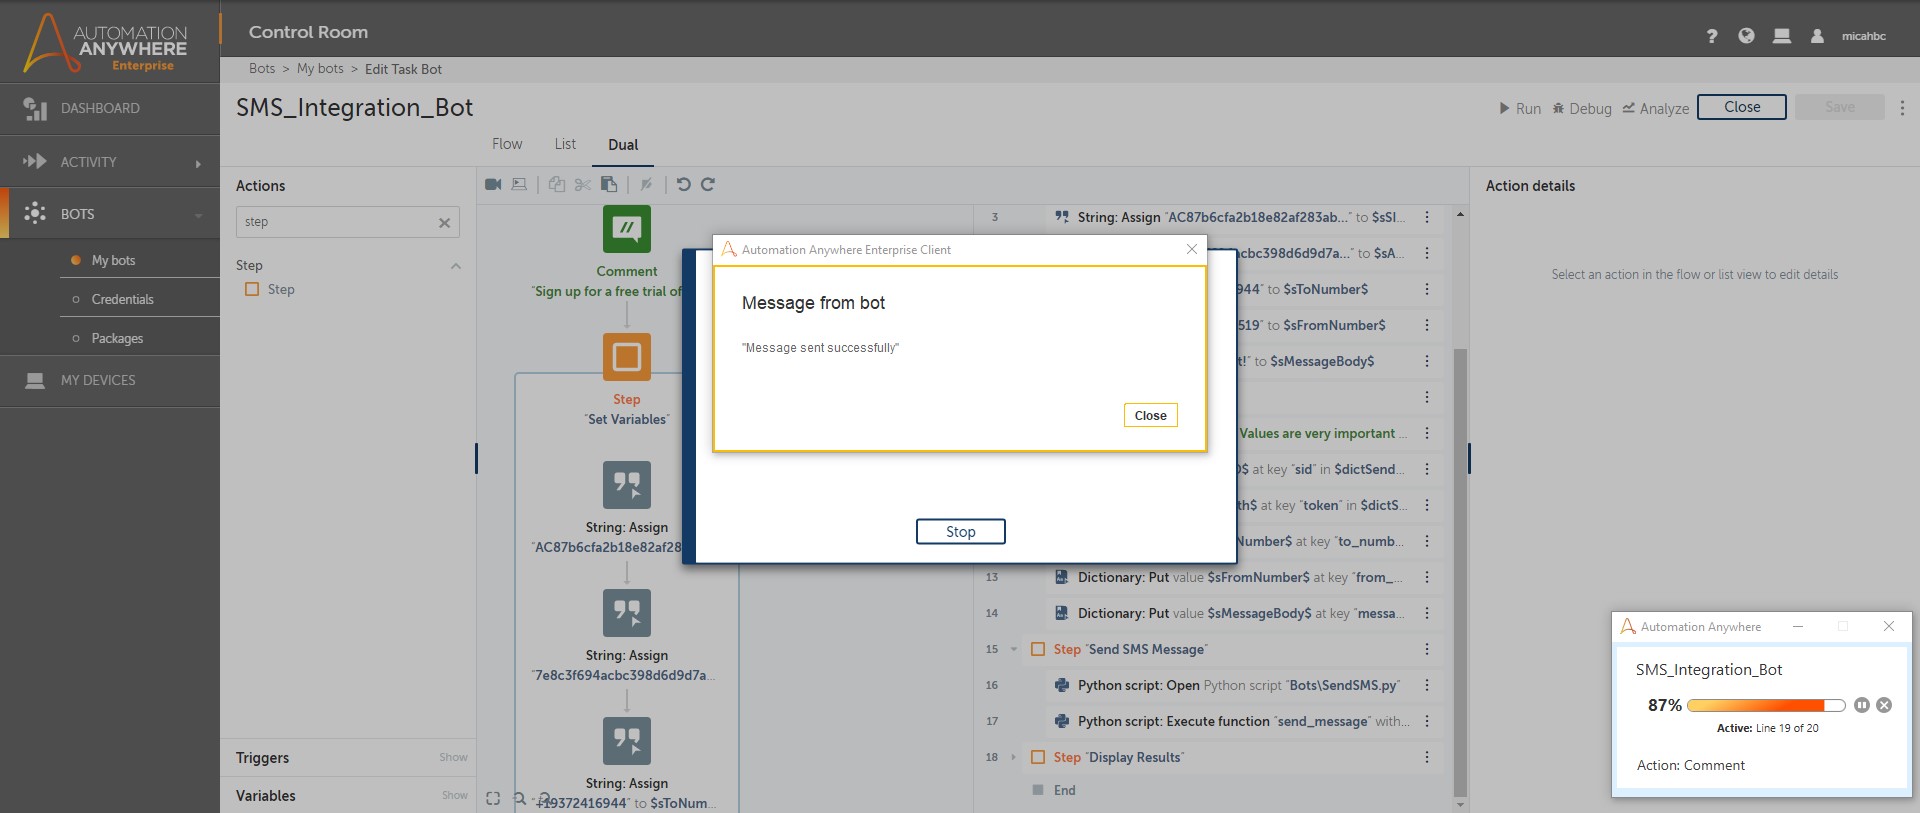Image resolution: width=1920 pixels, height=813 pixels.
Task: Click the start recording camera icon in toolbar
Action: coord(493,184)
